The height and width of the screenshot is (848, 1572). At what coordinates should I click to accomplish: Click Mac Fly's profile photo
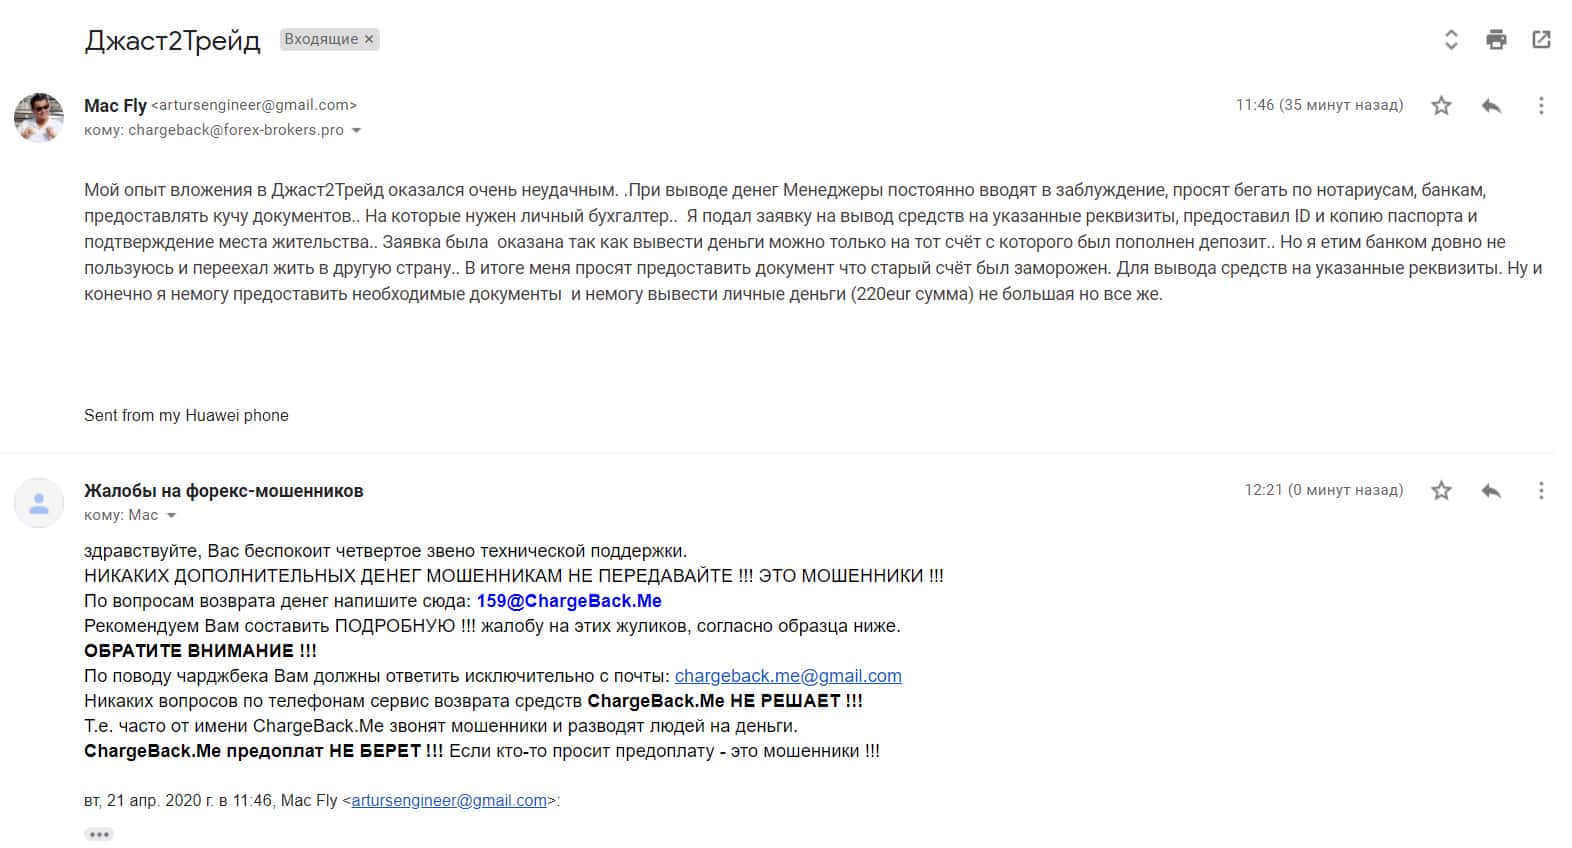pos(39,118)
